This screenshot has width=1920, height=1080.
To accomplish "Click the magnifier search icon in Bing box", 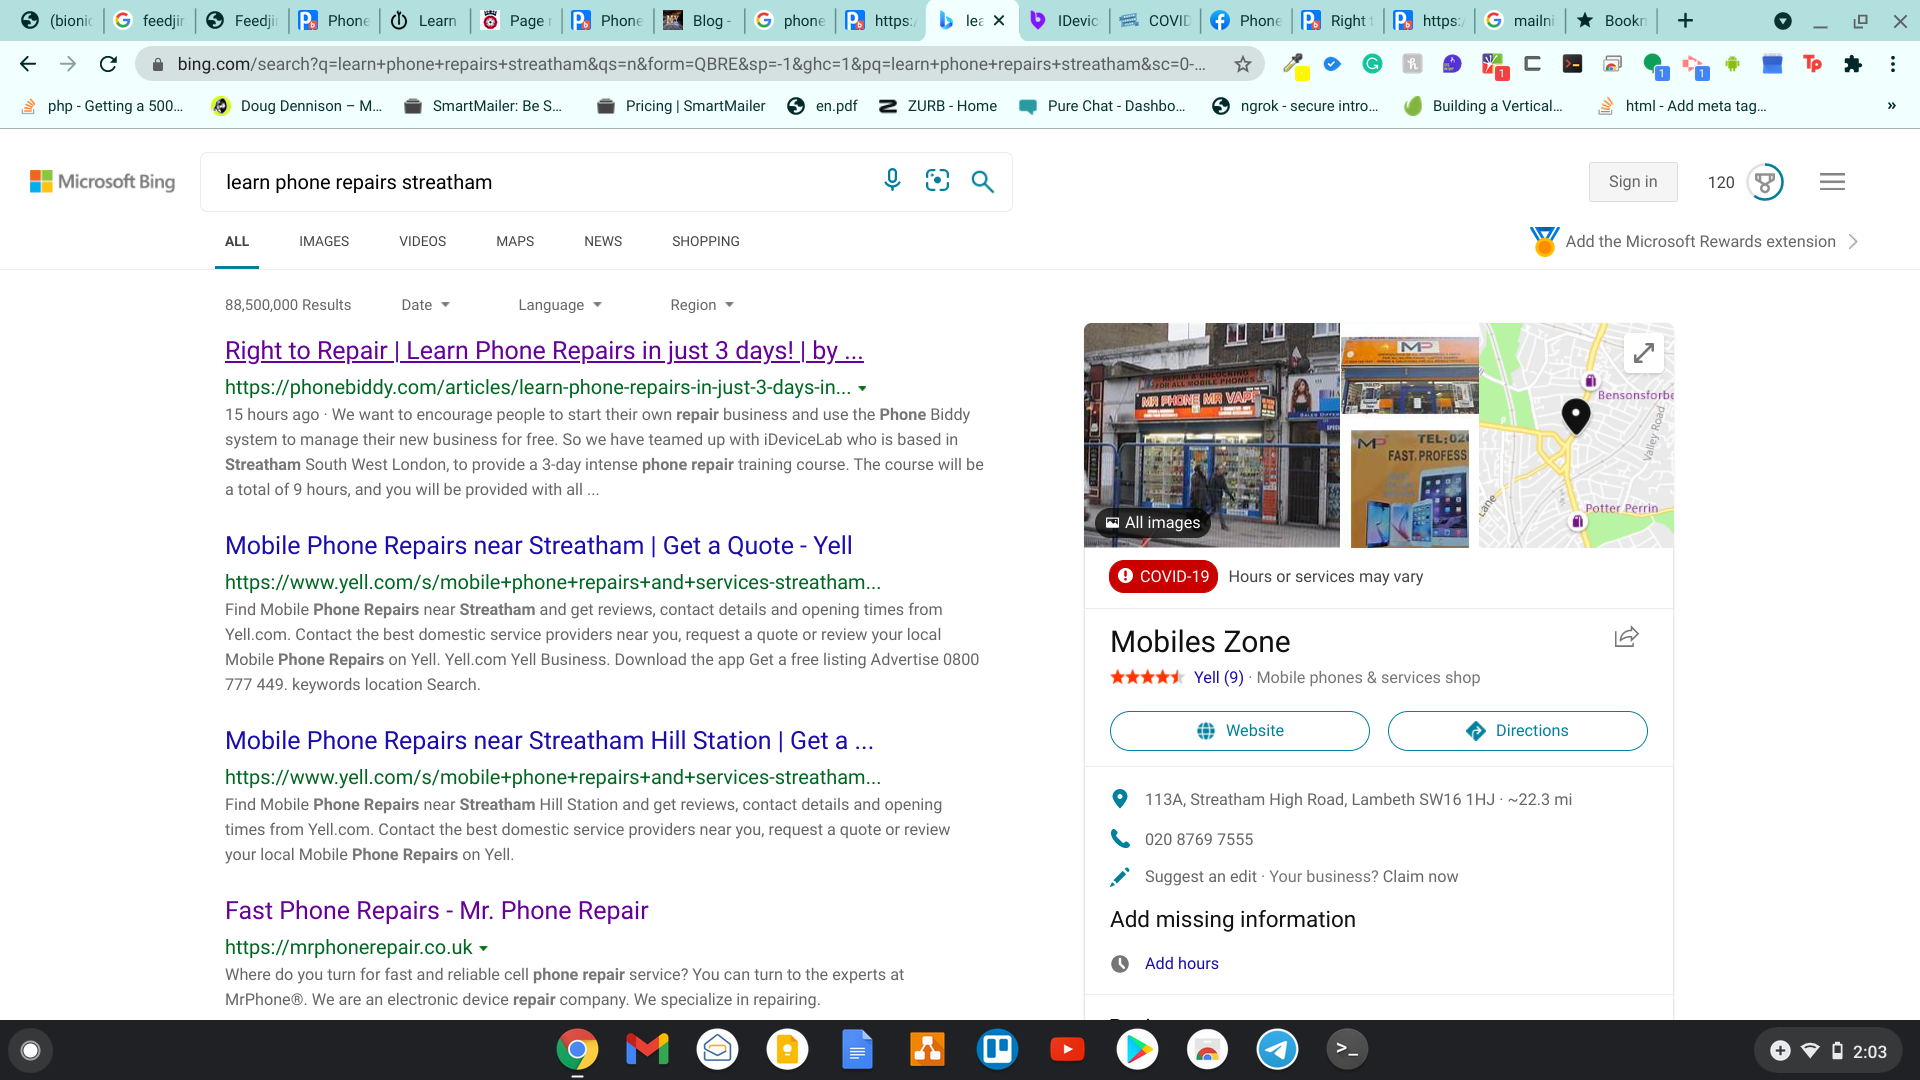I will [982, 181].
